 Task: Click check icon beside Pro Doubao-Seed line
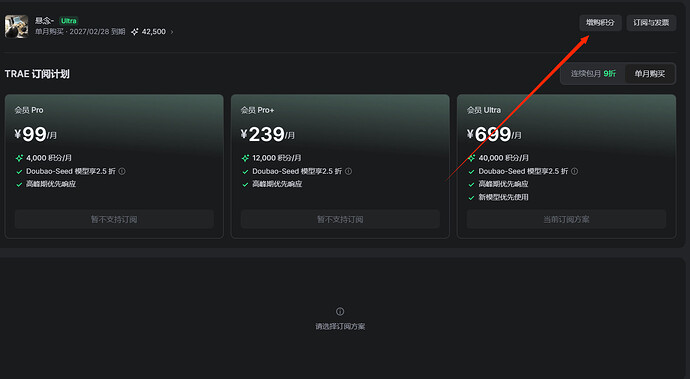point(19,172)
